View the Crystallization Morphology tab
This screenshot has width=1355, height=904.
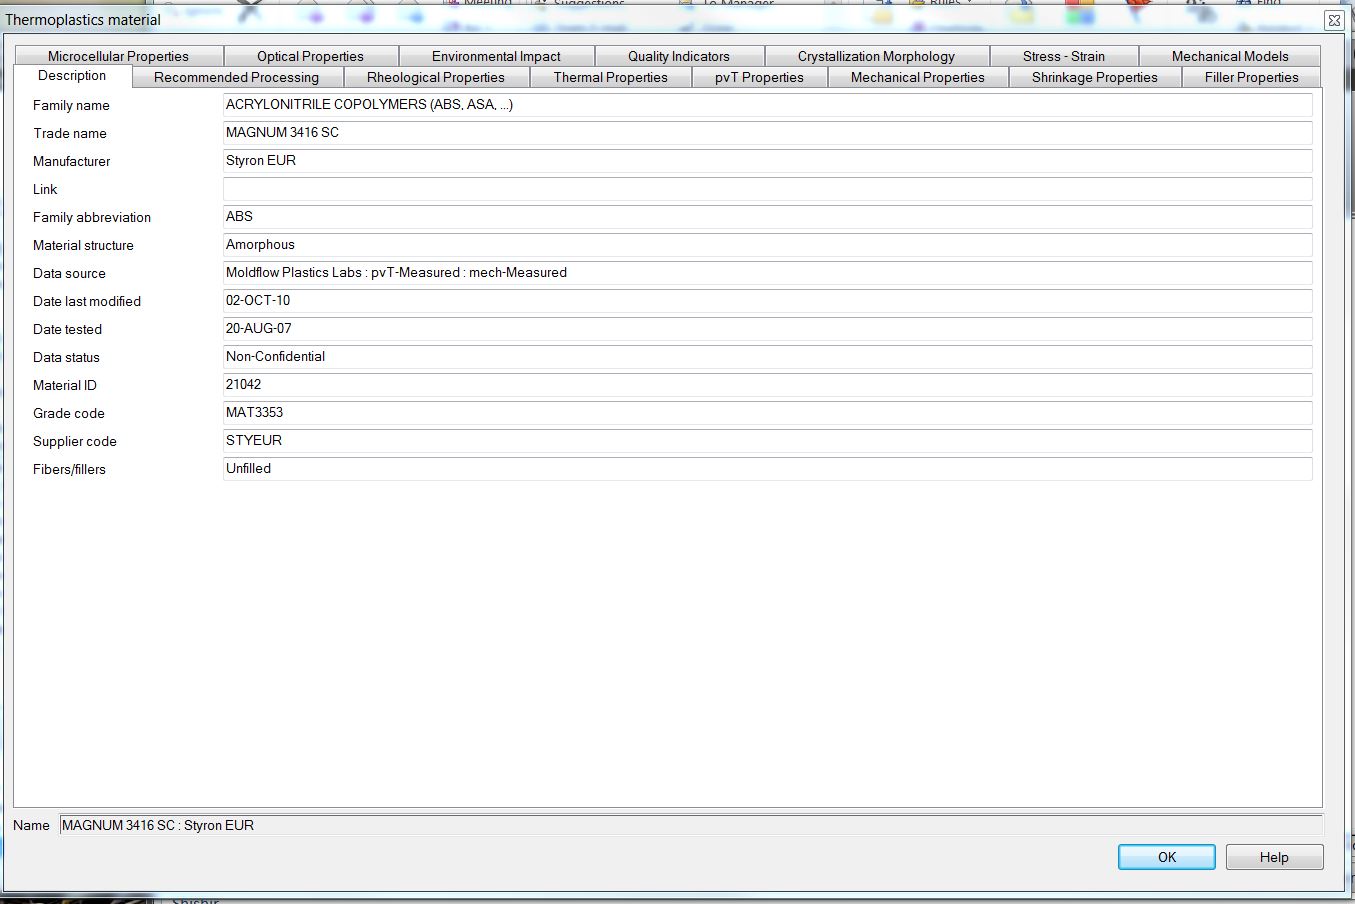(876, 55)
